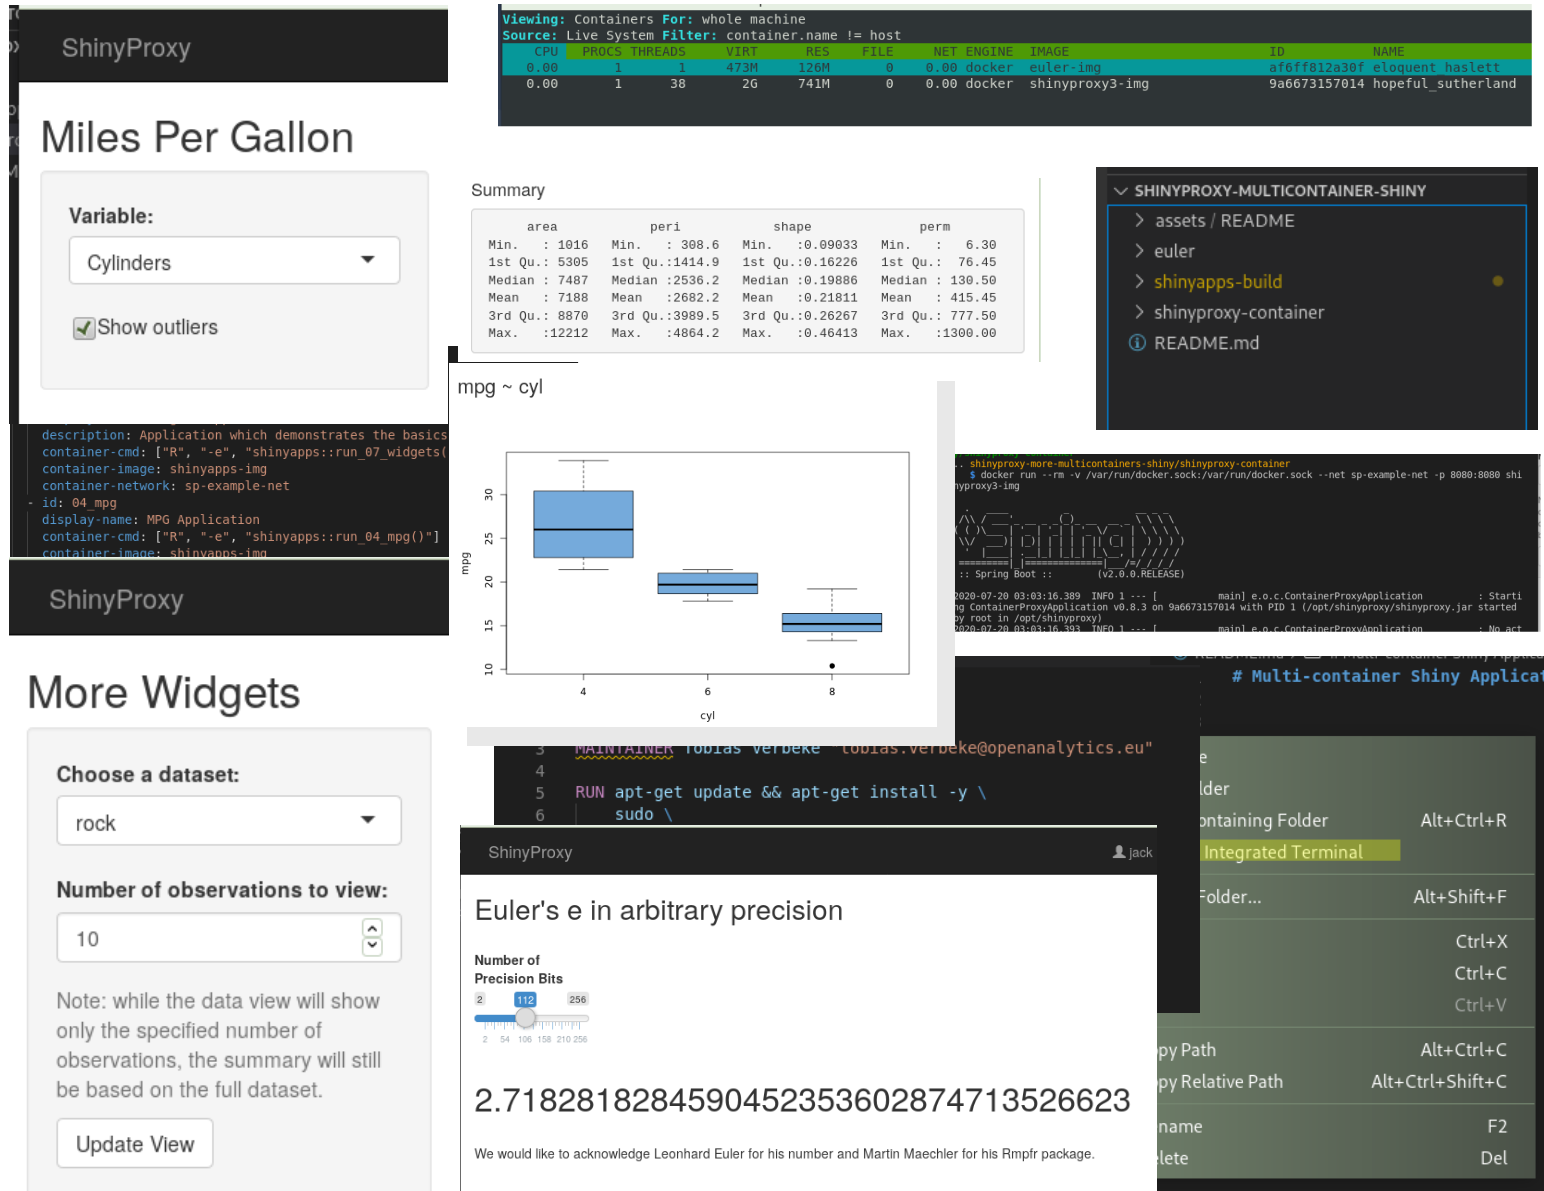This screenshot has height=1191, width=1544.
Task: Click the outlier point in cyl 8 boxplot
Action: [x=832, y=666]
